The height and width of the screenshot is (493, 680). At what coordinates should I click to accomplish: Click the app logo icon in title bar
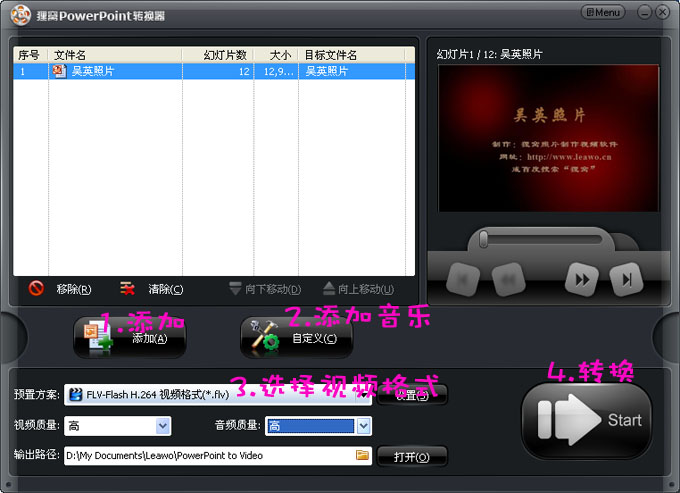point(20,16)
